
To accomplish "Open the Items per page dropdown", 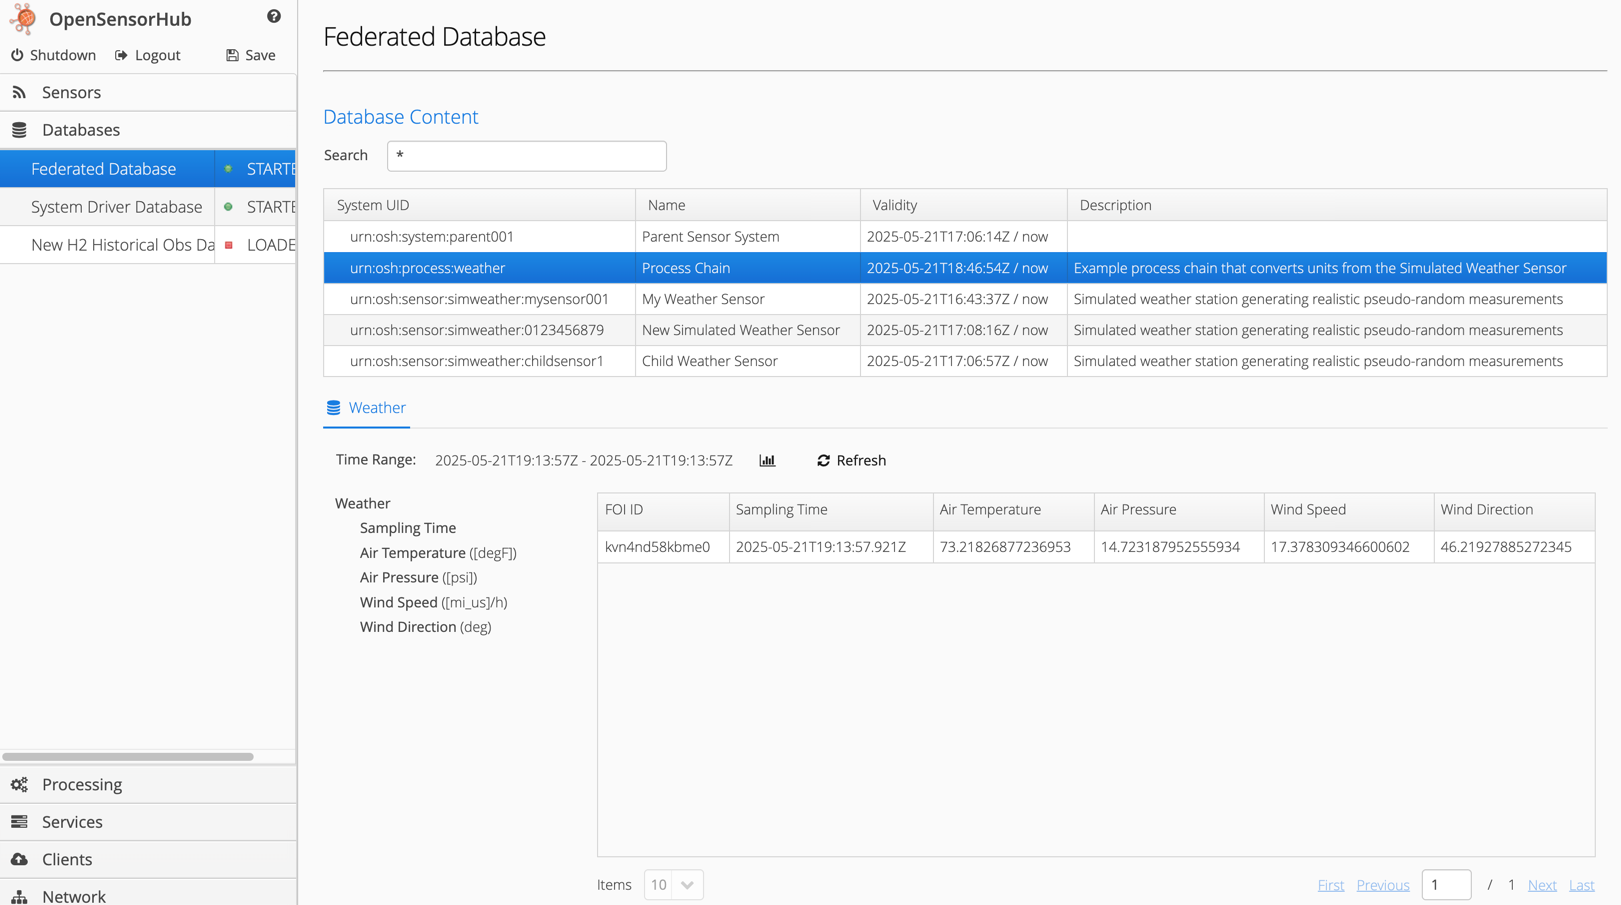I will click(673, 885).
